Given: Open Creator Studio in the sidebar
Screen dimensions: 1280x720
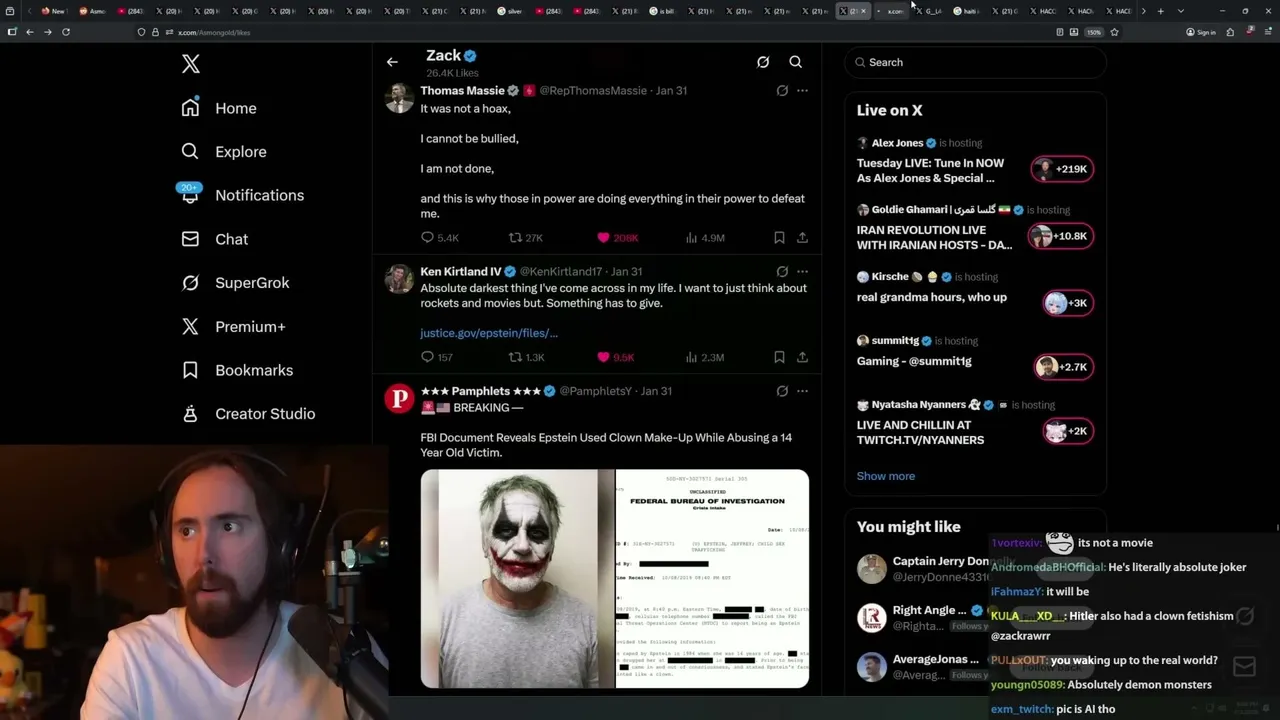Looking at the screenshot, I should 248,414.
